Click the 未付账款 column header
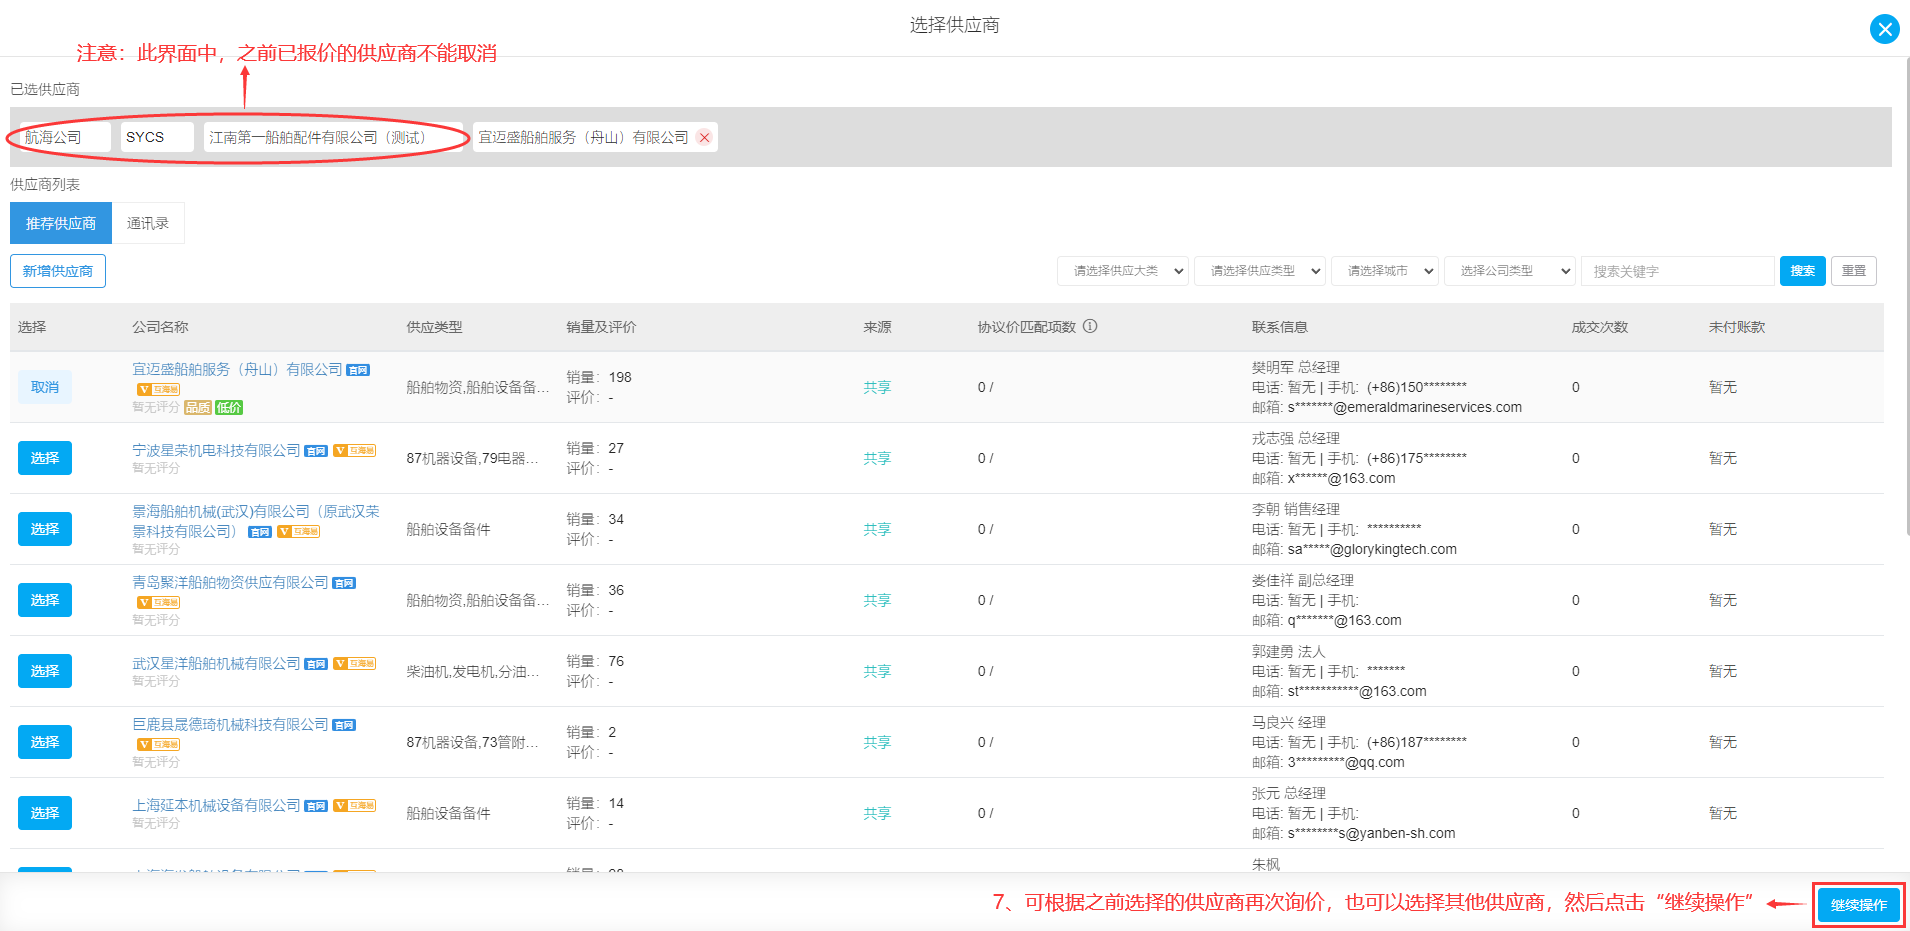The height and width of the screenshot is (931, 1910). [1737, 327]
